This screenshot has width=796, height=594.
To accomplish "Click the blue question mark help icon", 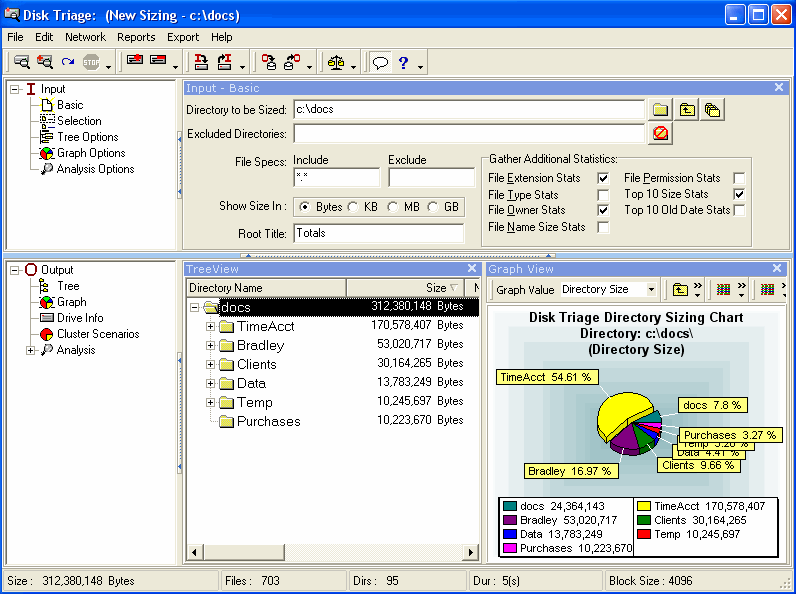I will 404,62.
